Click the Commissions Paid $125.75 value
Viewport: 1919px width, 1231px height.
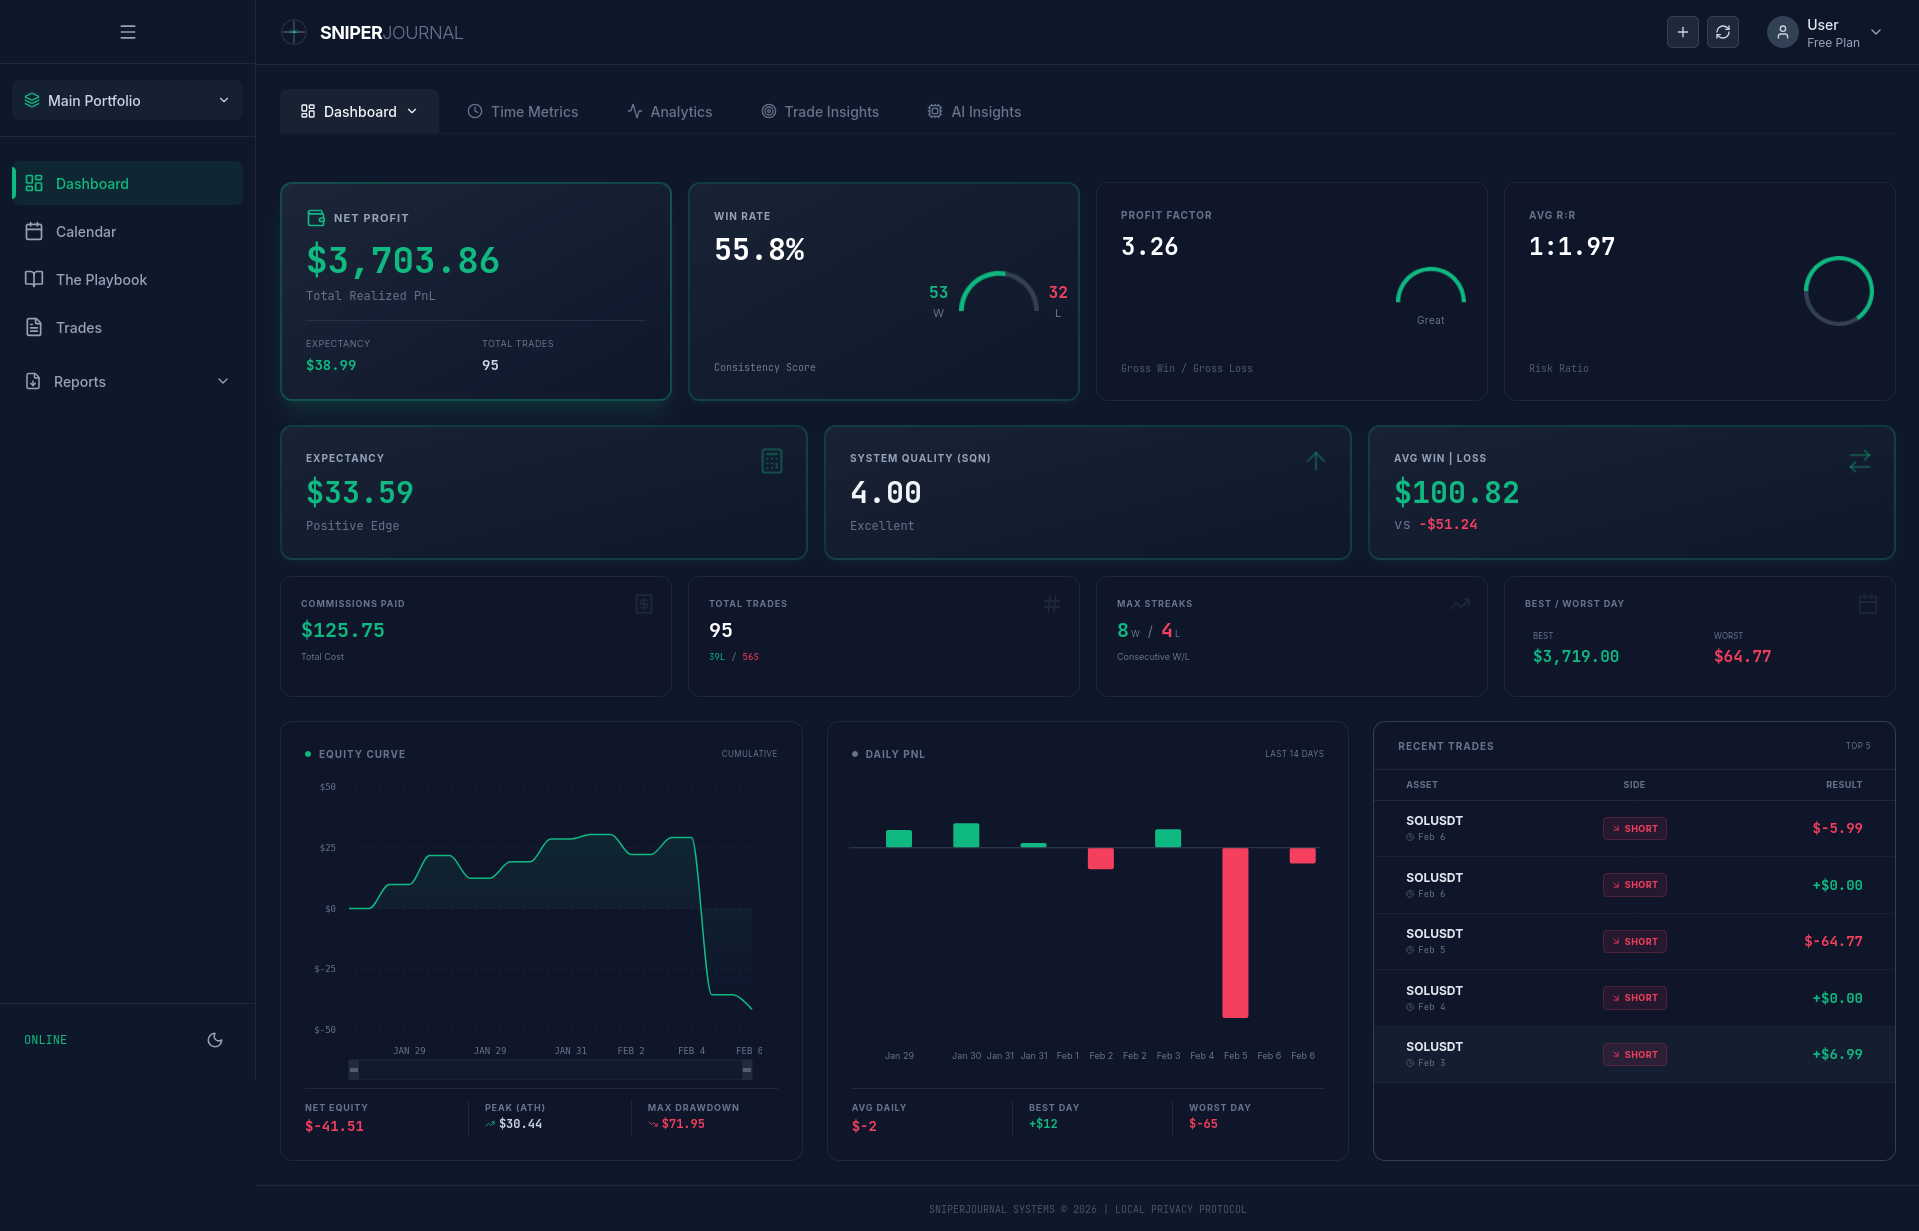tap(343, 630)
